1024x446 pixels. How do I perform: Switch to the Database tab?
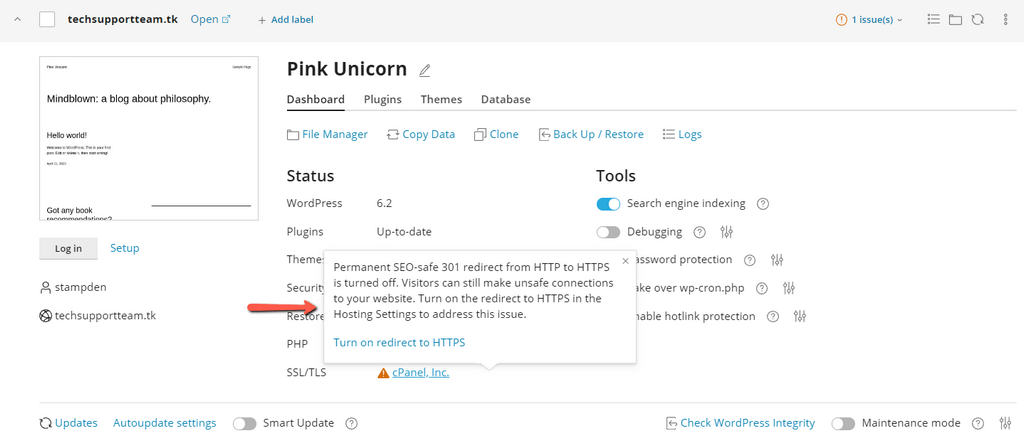(505, 99)
